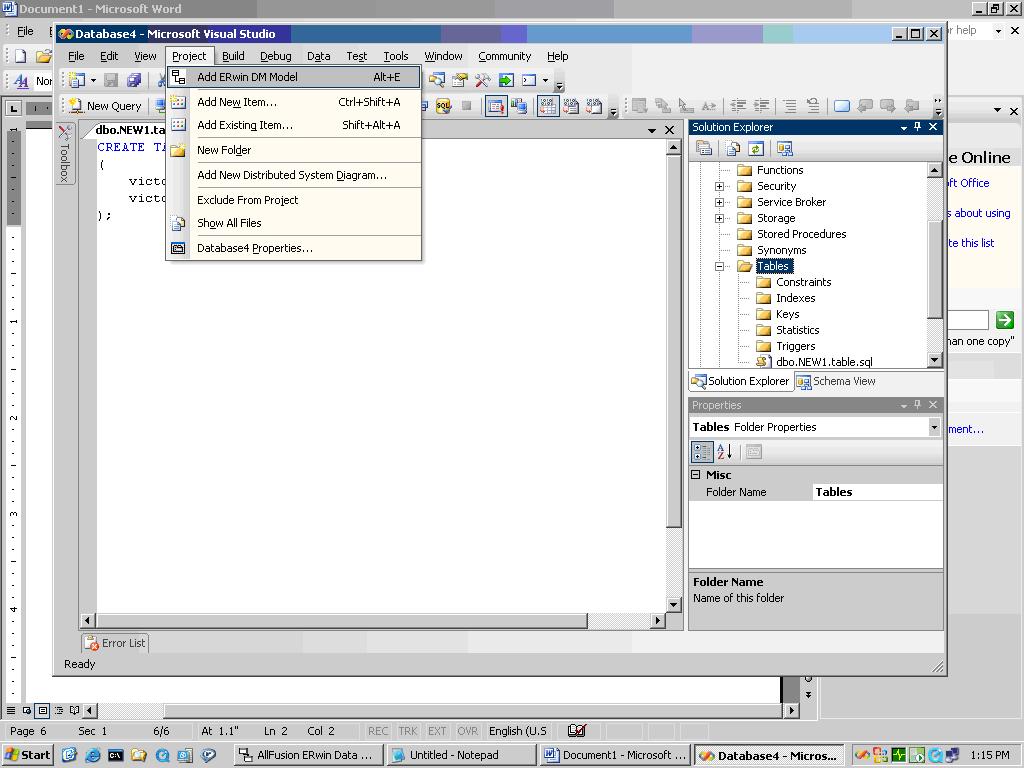Viewport: 1024px width, 768px height.
Task: Click the command prompt quick launch icon
Action: tap(116, 755)
